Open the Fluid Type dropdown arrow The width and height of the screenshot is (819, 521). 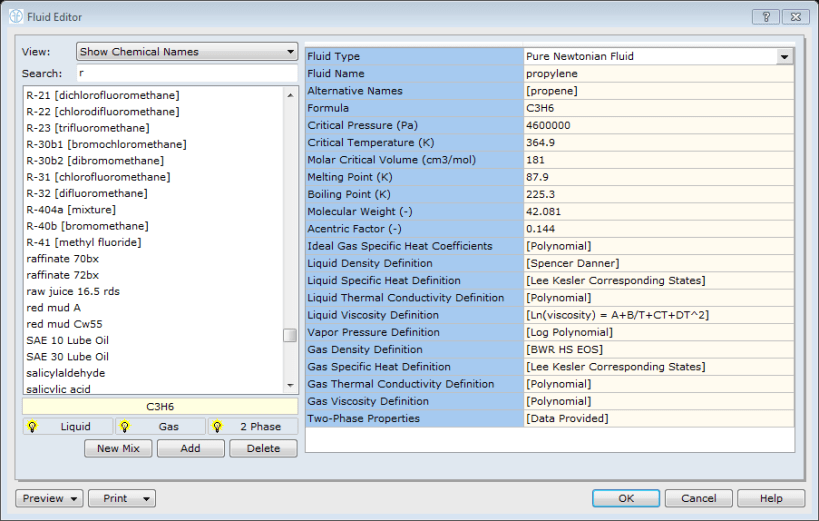click(x=784, y=56)
